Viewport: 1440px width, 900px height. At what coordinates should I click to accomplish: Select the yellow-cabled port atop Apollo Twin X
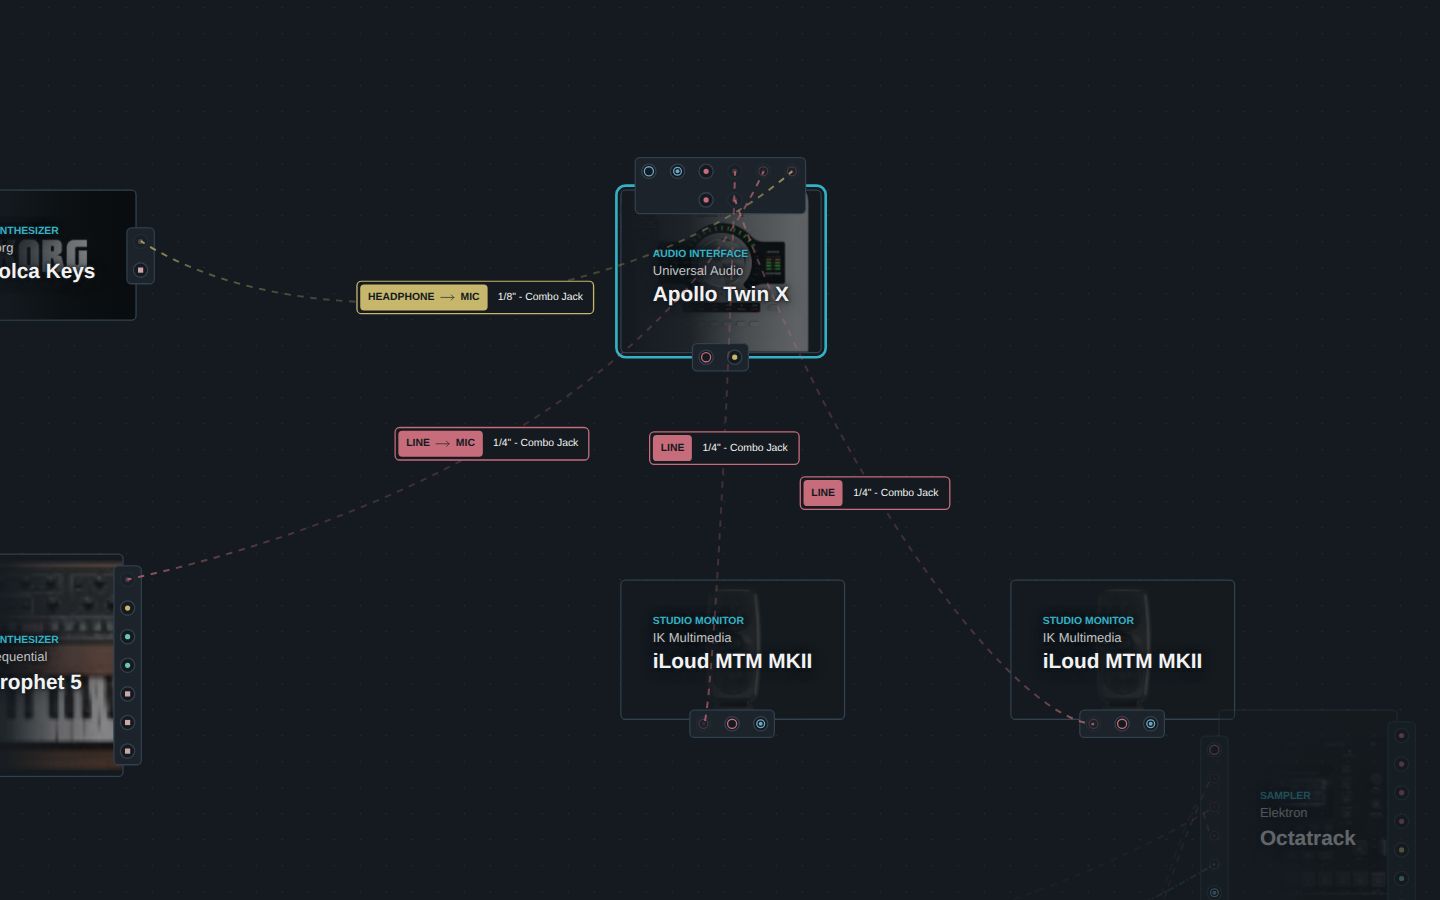791,172
